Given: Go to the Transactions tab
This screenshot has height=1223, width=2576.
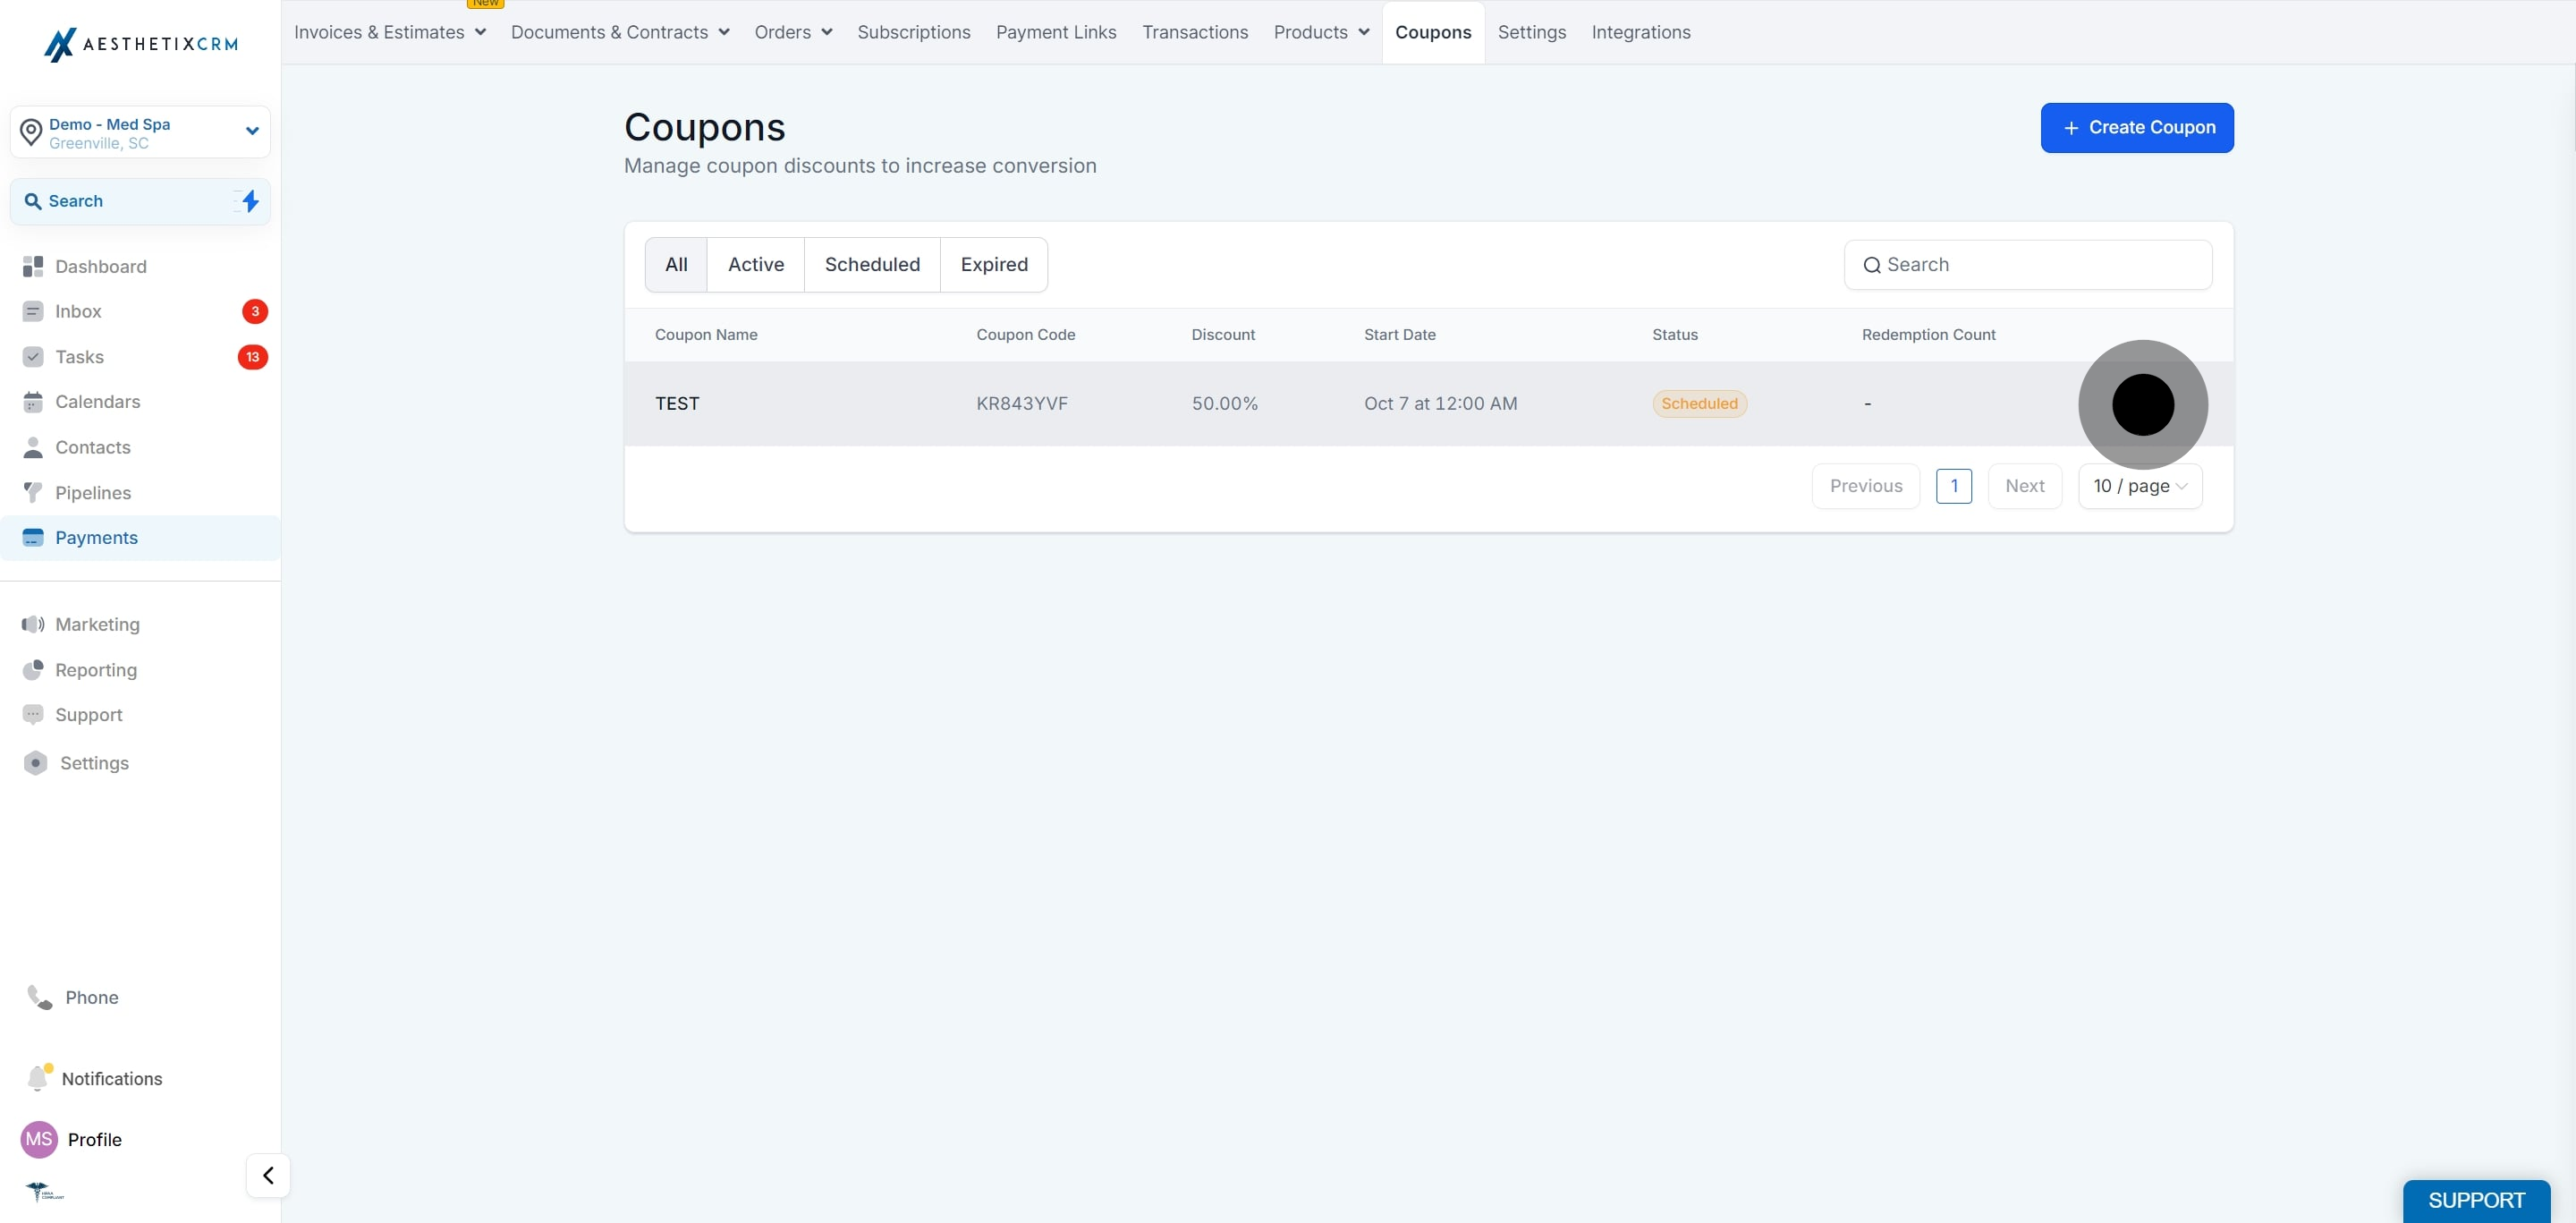Looking at the screenshot, I should tap(1195, 32).
